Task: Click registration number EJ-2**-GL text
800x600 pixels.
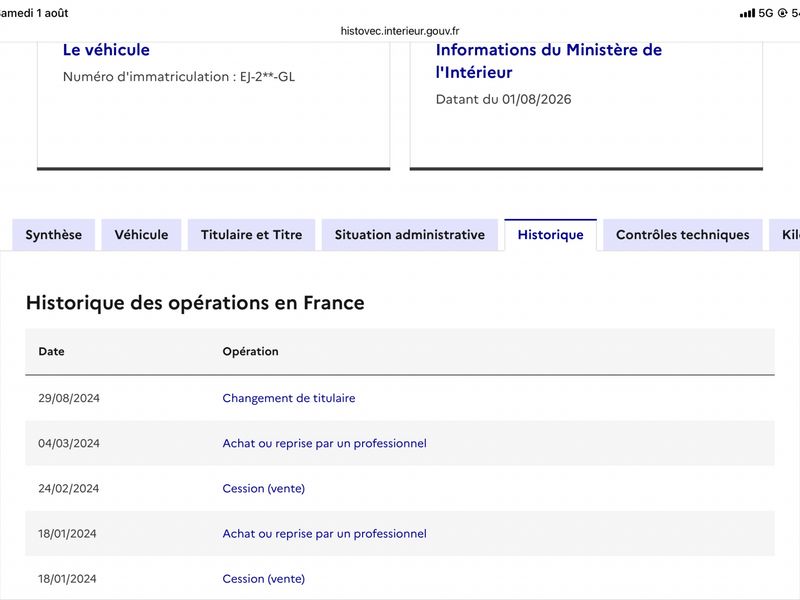Action: pos(267,77)
